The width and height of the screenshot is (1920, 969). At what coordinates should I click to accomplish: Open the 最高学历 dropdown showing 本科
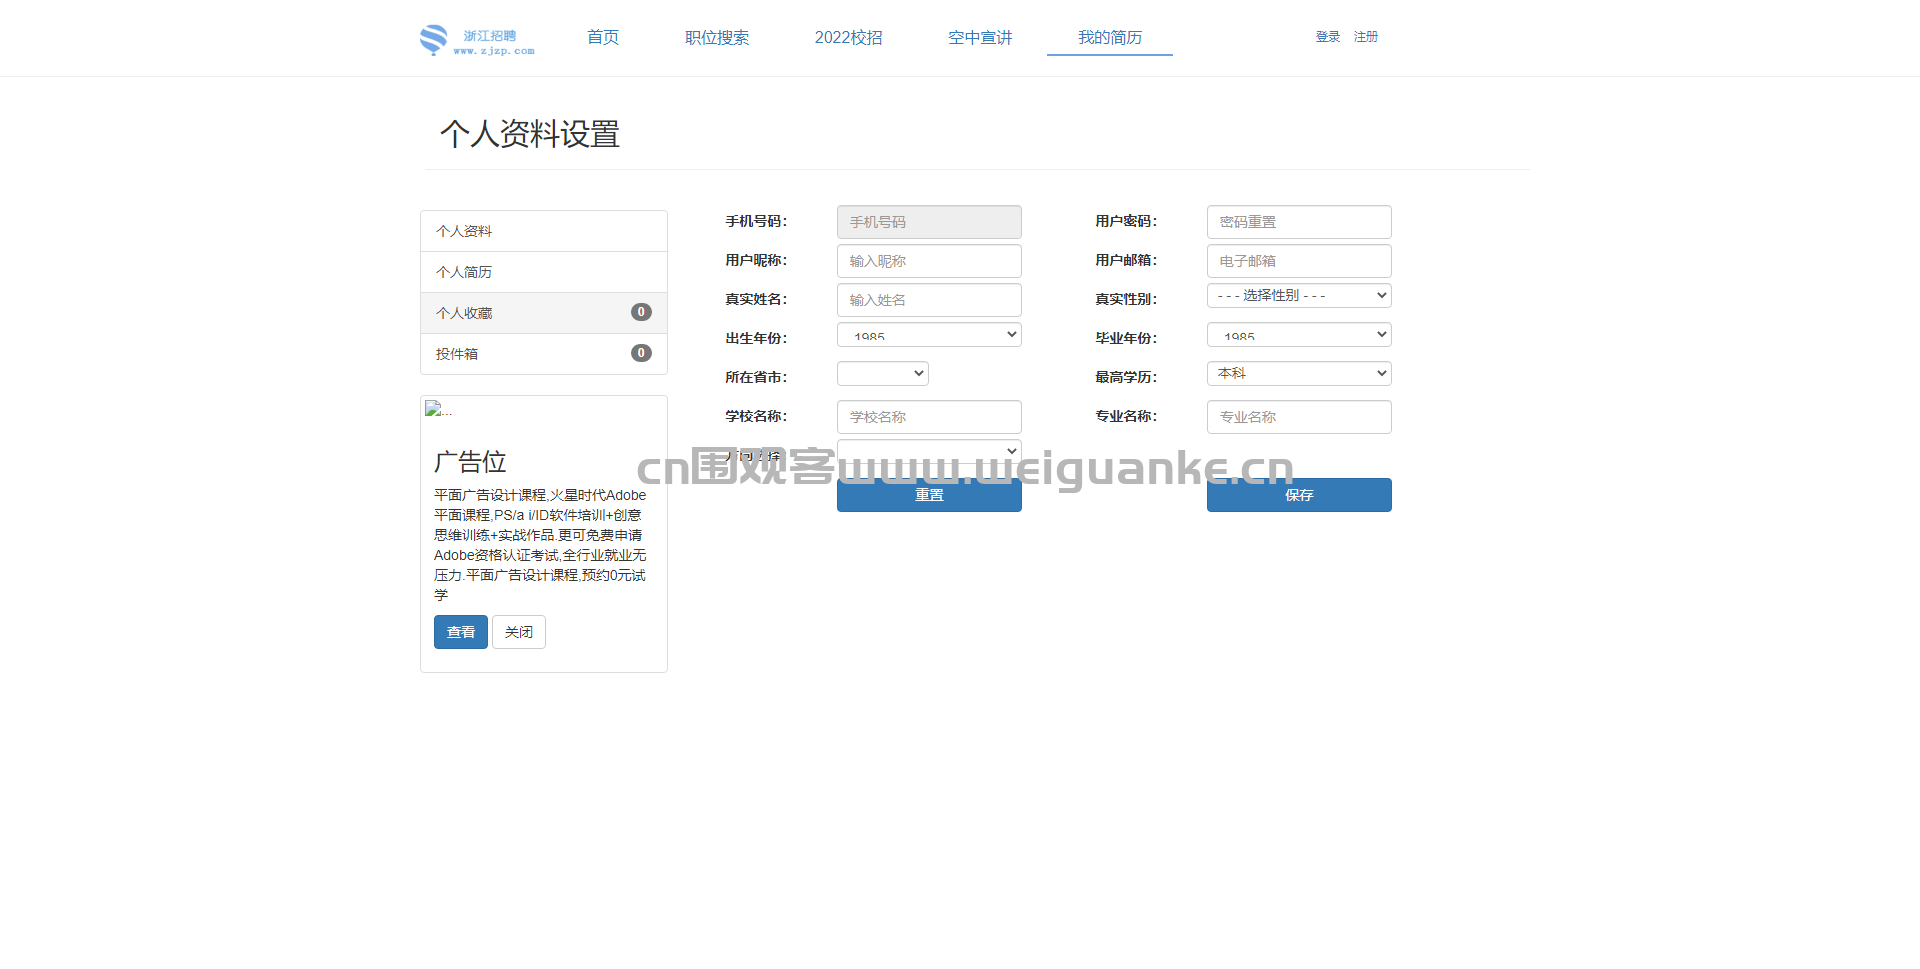tap(1299, 374)
